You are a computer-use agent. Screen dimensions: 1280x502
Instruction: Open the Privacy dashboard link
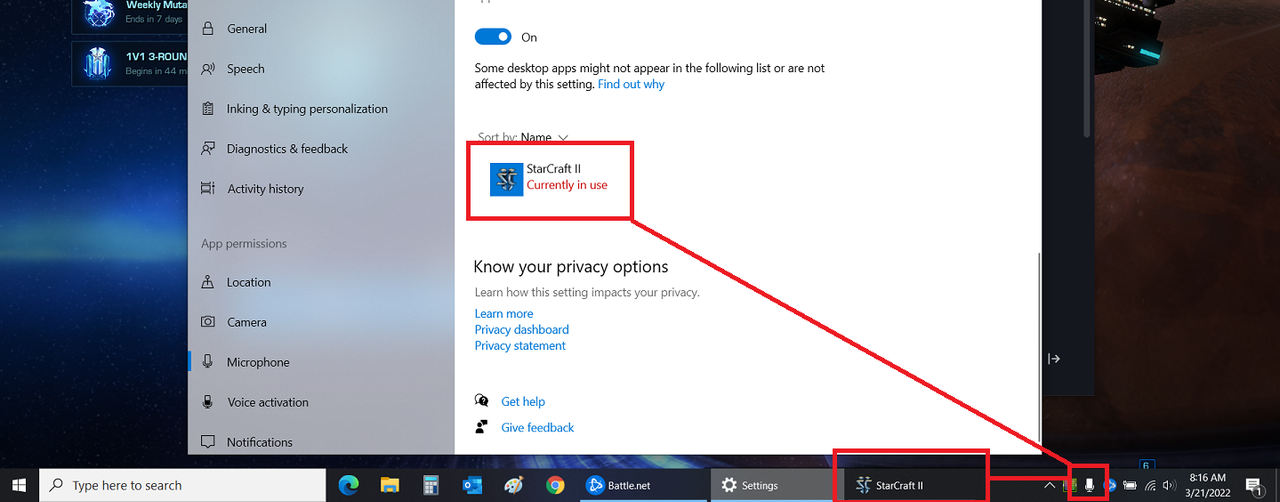522,330
